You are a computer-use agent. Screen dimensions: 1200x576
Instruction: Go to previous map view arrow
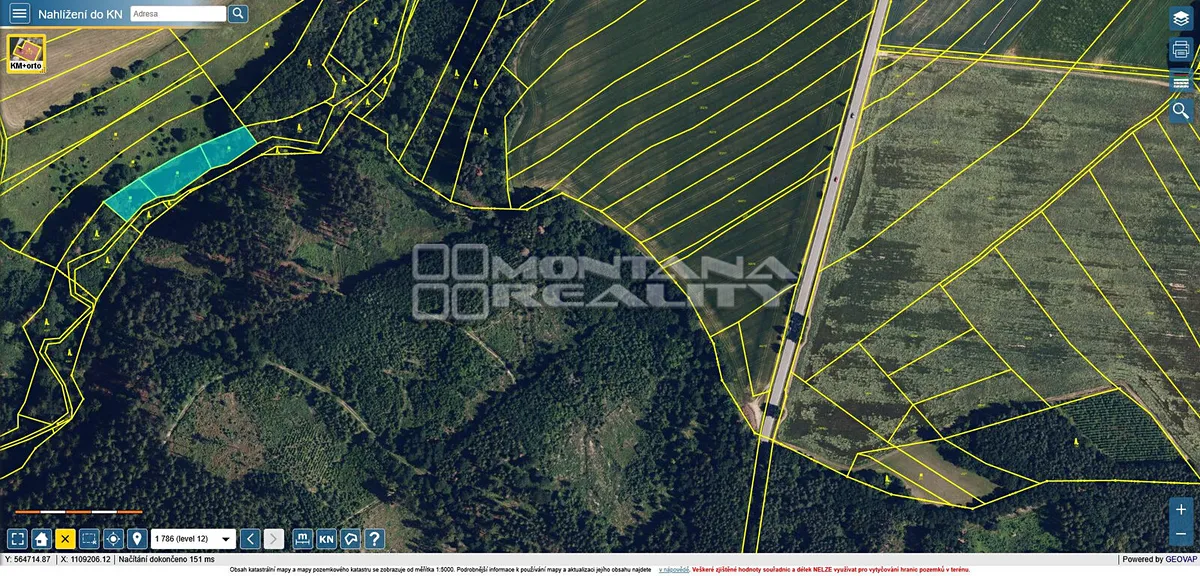pos(251,539)
